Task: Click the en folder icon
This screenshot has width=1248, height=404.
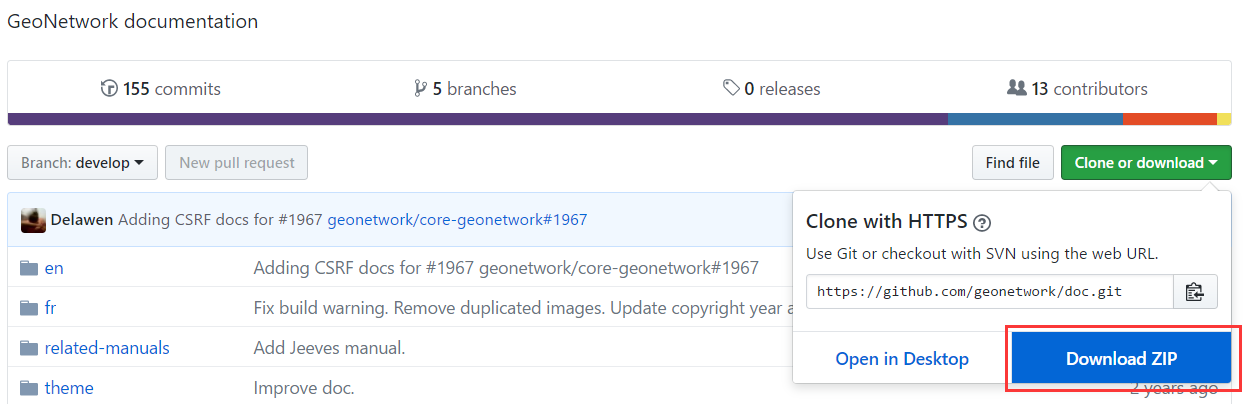Action: [x=28, y=268]
